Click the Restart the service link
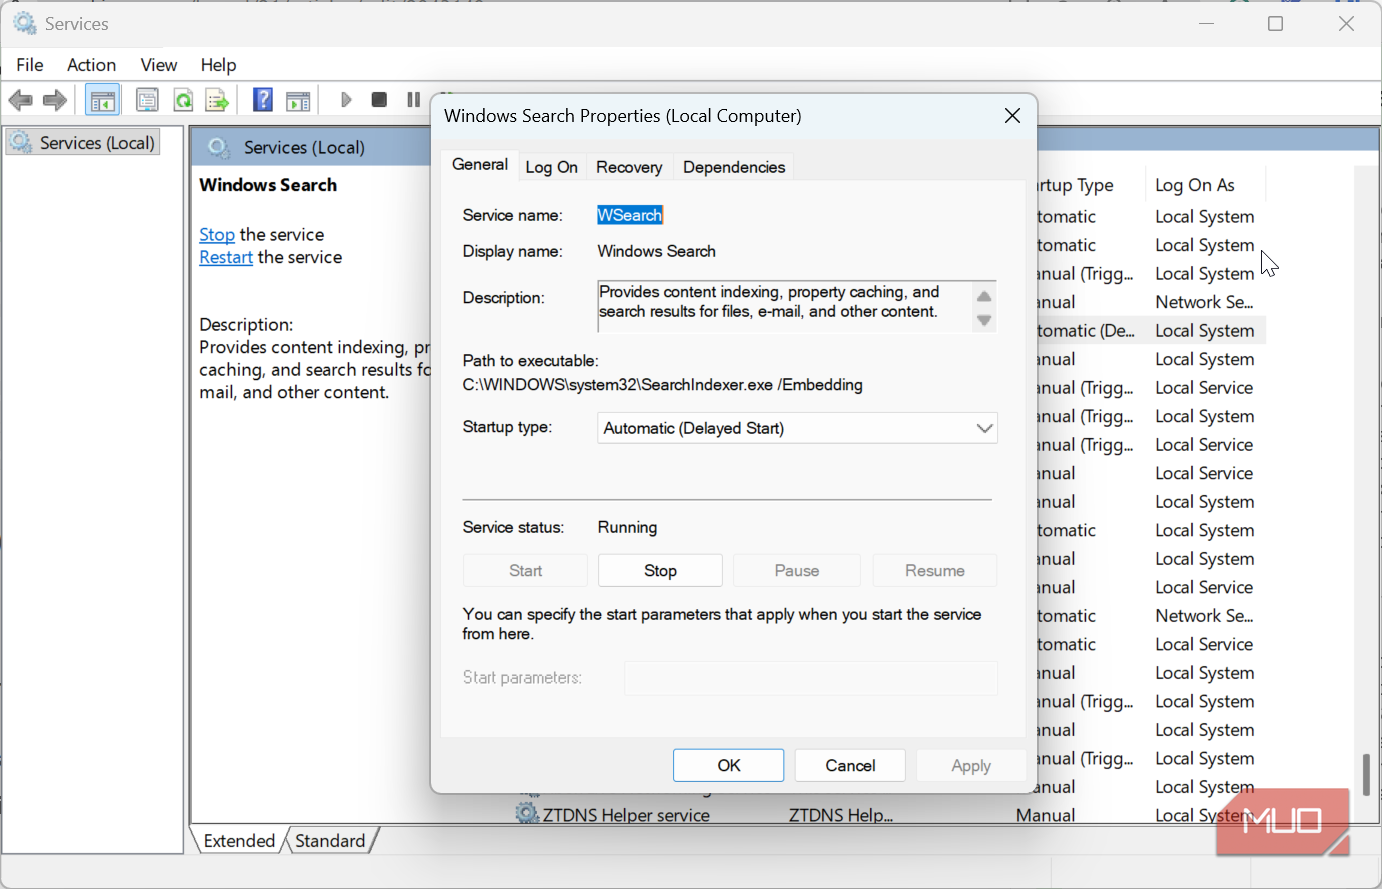1382x889 pixels. click(x=226, y=258)
